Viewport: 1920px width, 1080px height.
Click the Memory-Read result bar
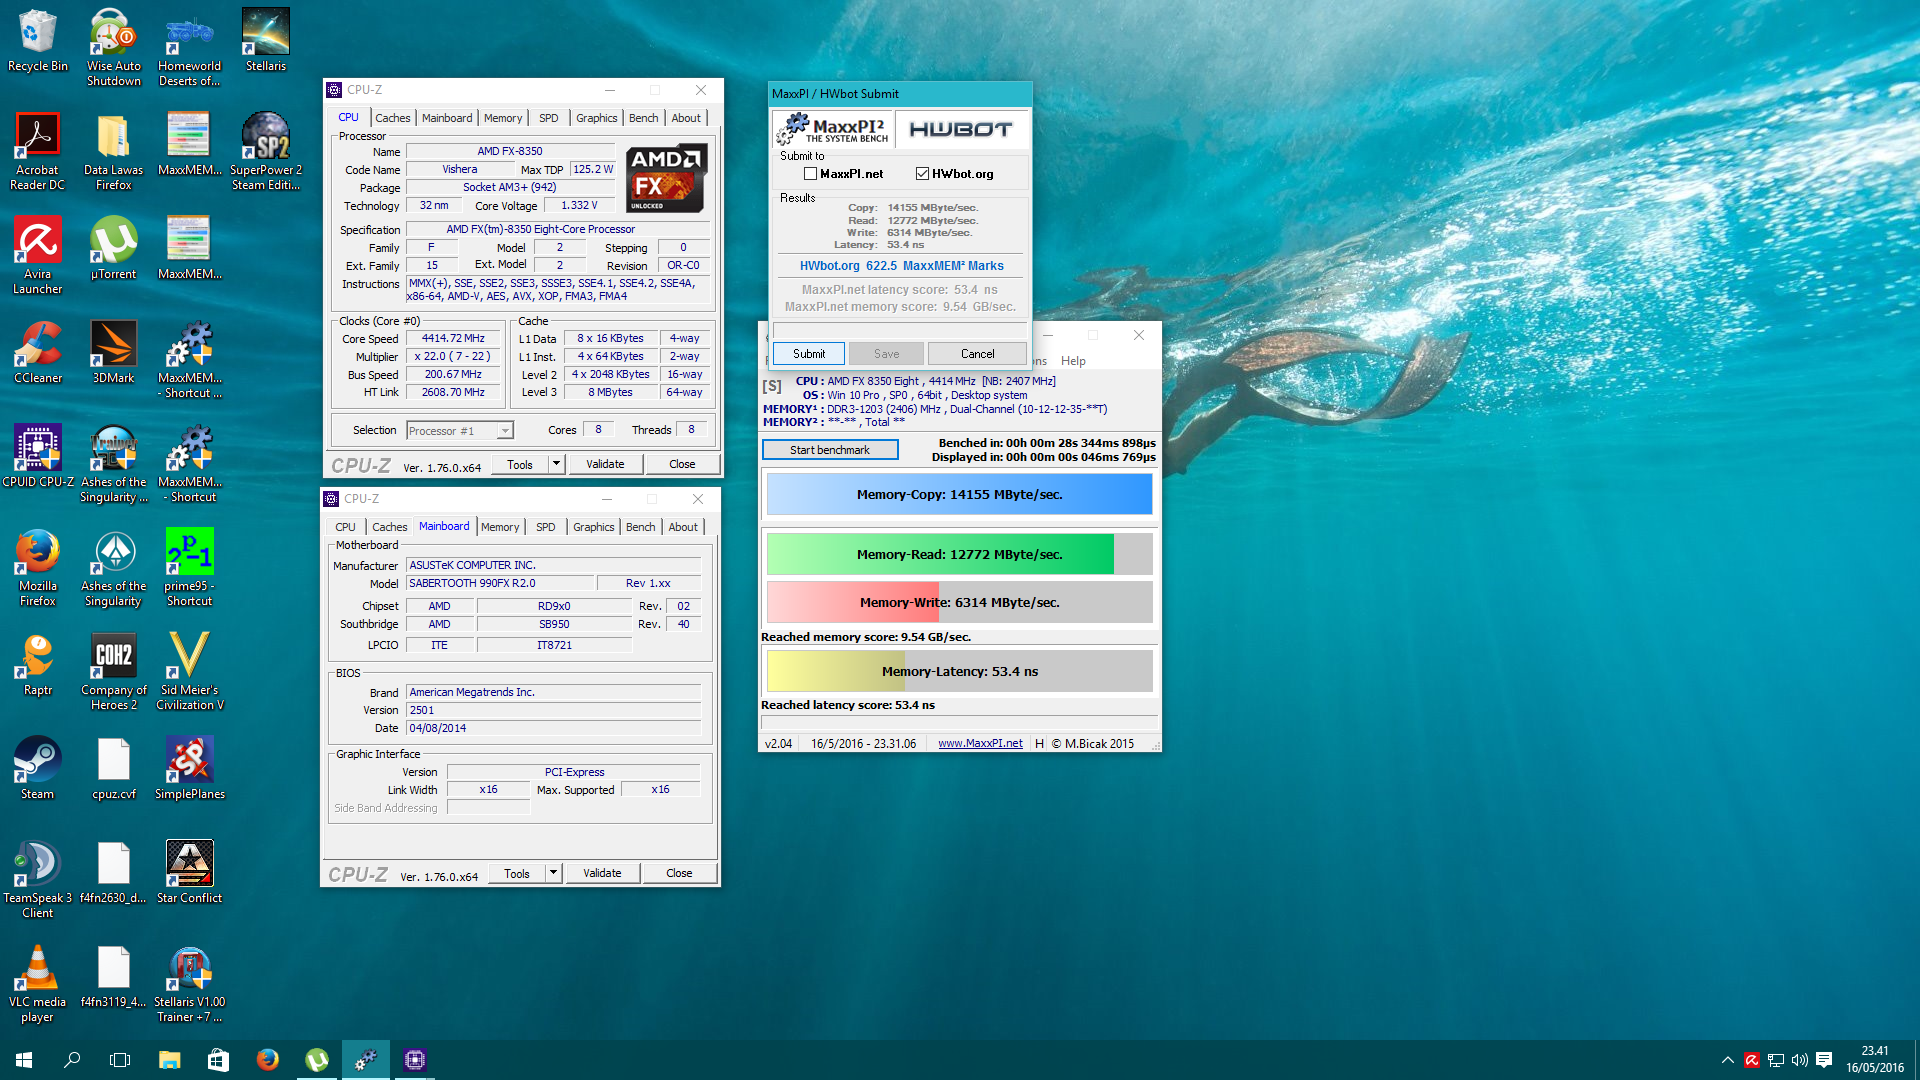coord(959,554)
